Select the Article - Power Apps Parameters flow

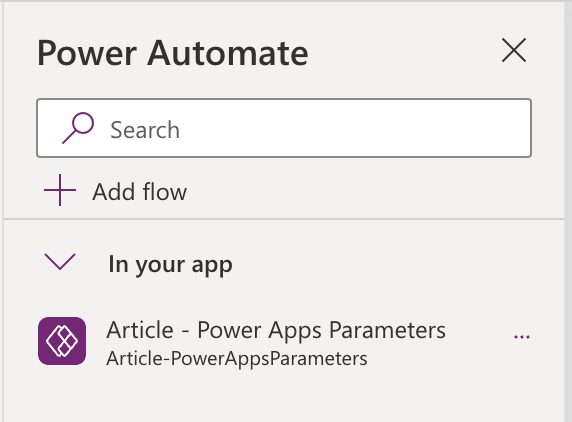[x=276, y=330]
